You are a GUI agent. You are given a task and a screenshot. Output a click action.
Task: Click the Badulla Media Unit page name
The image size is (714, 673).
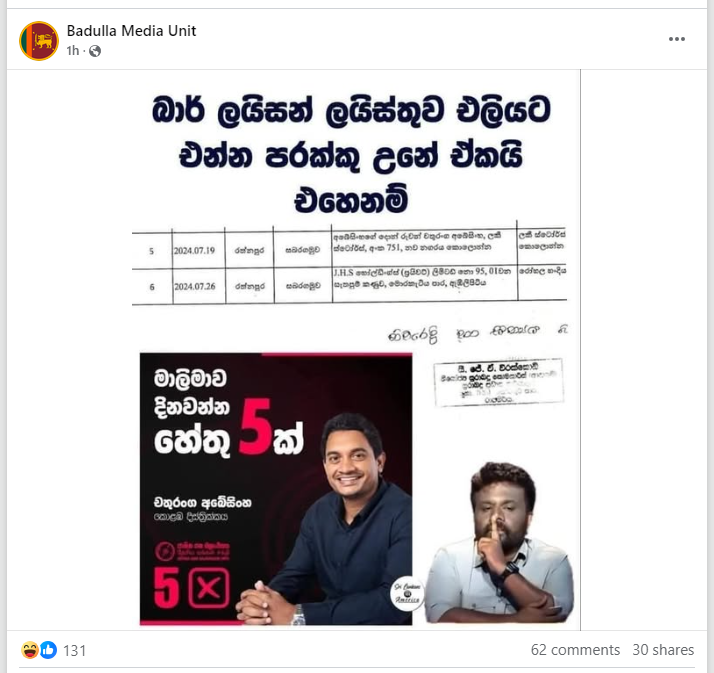(x=131, y=31)
